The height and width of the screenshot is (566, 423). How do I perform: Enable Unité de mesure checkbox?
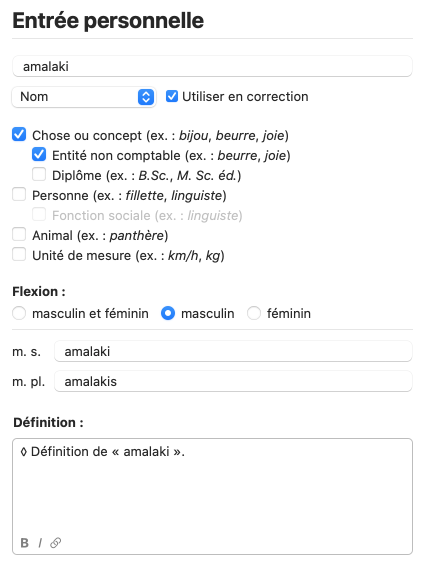click(19, 254)
